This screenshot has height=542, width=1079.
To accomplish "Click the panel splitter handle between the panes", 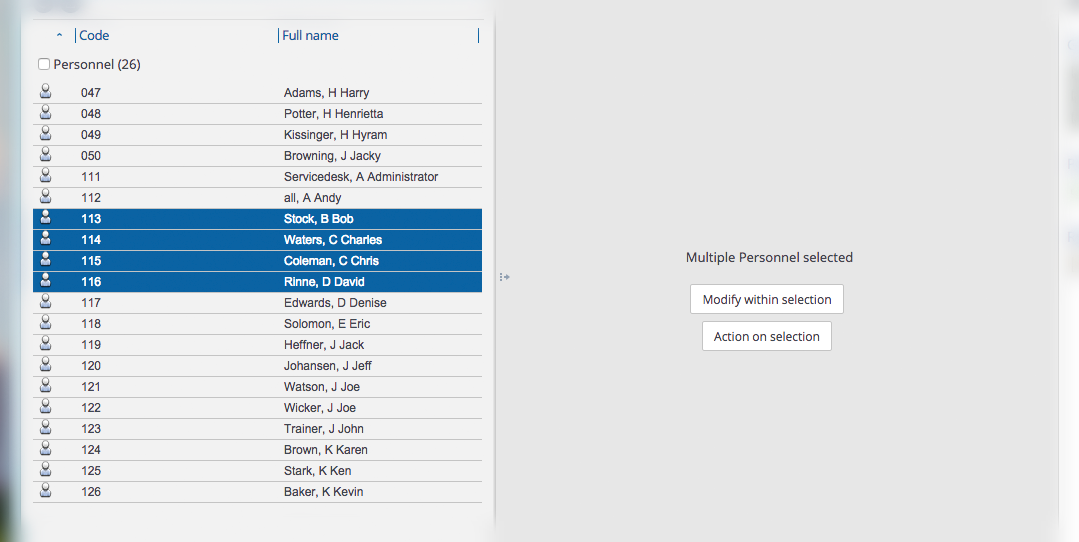I will coord(505,277).
